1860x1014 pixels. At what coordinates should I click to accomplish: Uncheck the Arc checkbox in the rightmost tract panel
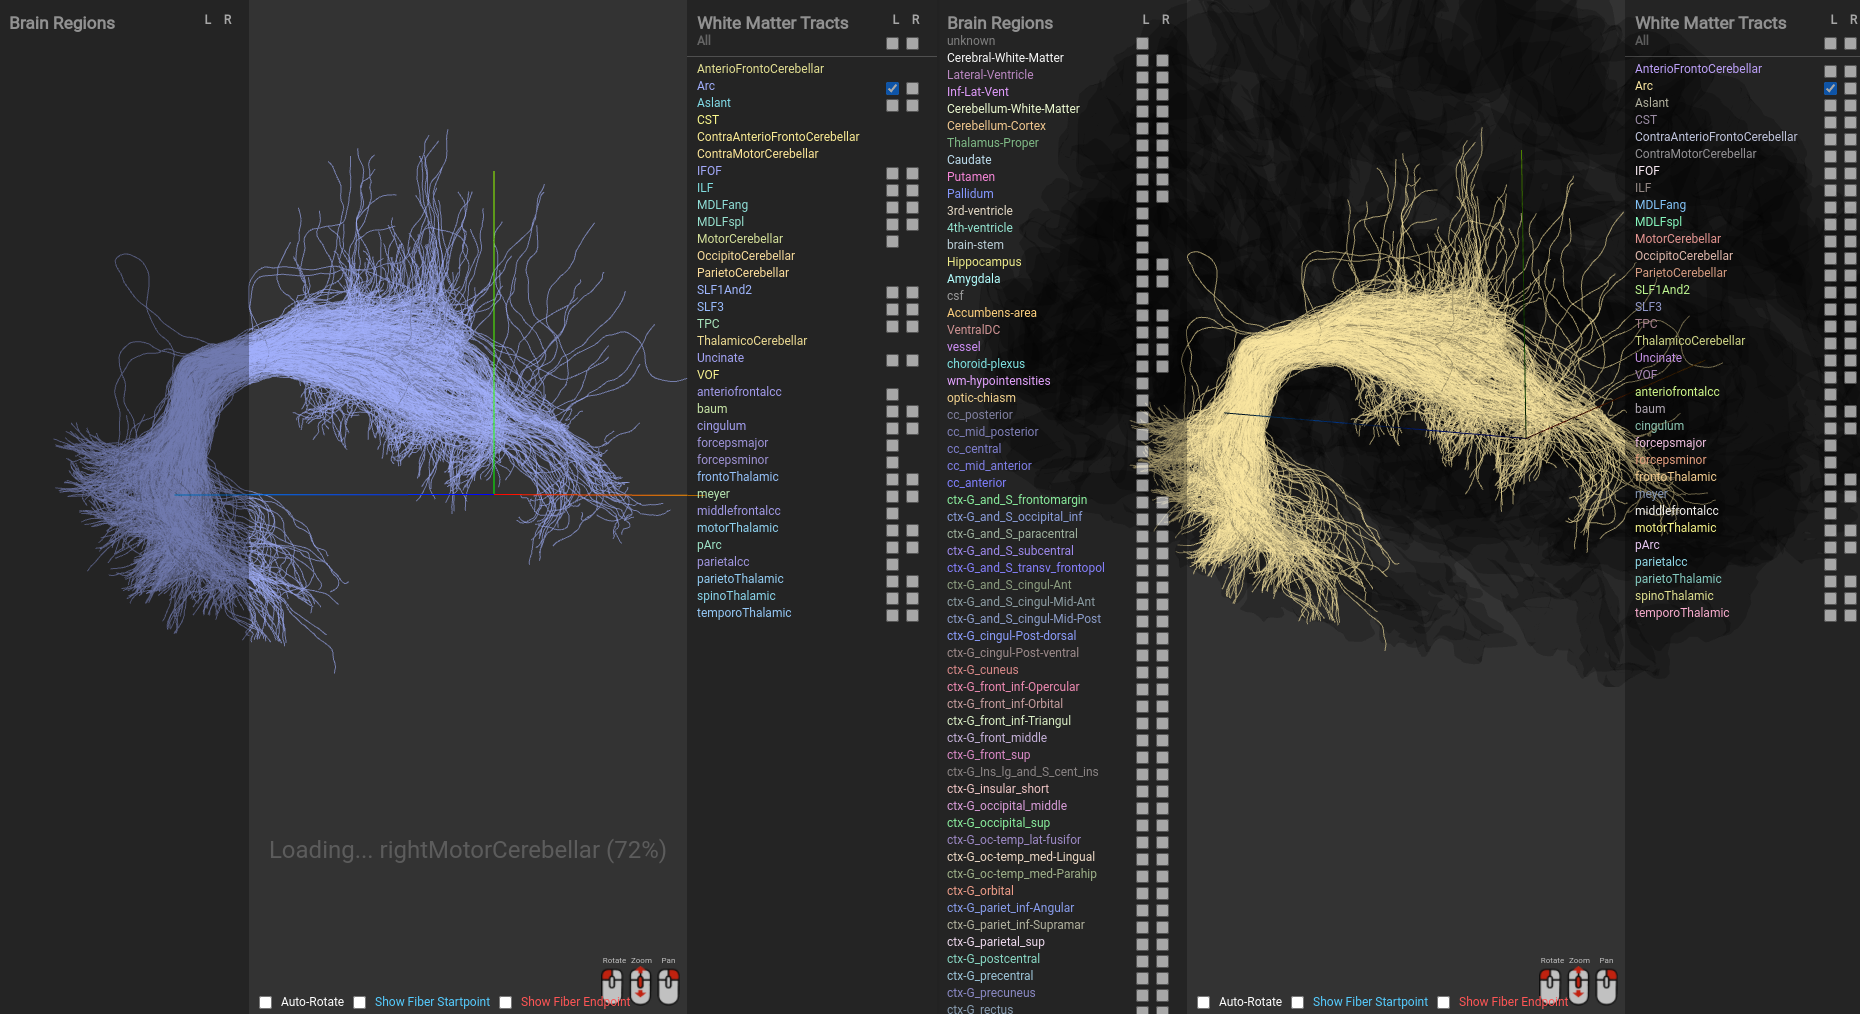pos(1831,88)
